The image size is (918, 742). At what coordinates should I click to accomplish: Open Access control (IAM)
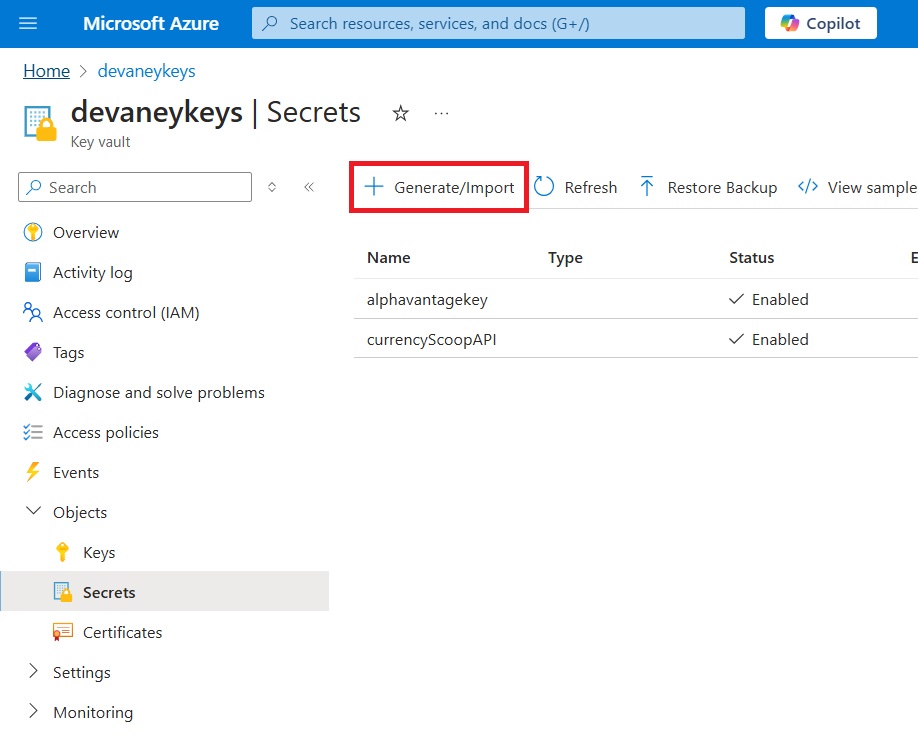click(126, 313)
